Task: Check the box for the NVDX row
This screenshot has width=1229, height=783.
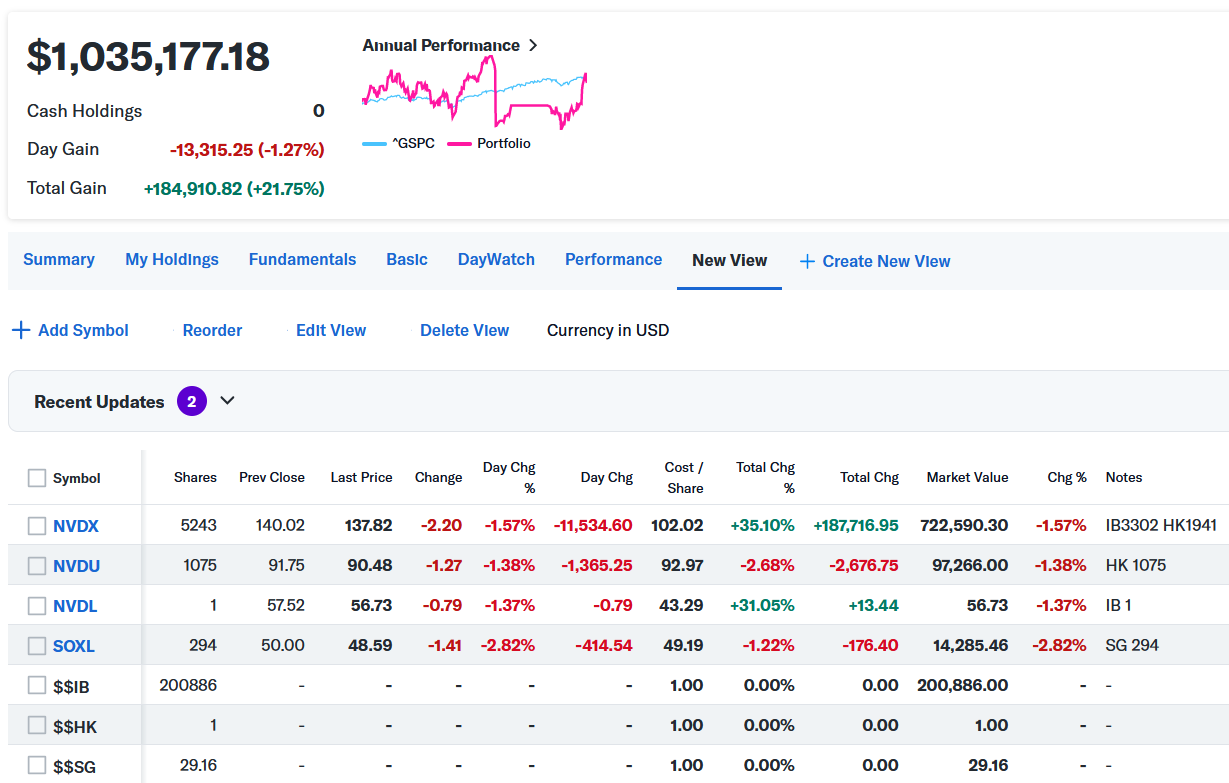Action: [x=37, y=525]
